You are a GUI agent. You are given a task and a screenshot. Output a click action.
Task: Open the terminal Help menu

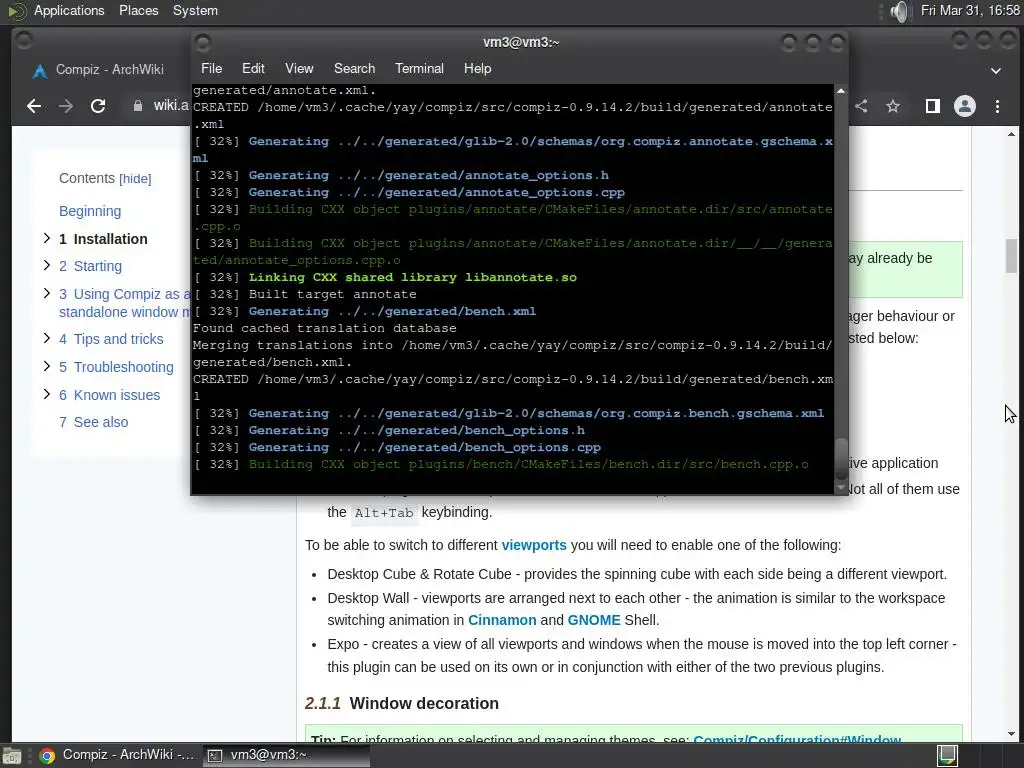click(477, 69)
